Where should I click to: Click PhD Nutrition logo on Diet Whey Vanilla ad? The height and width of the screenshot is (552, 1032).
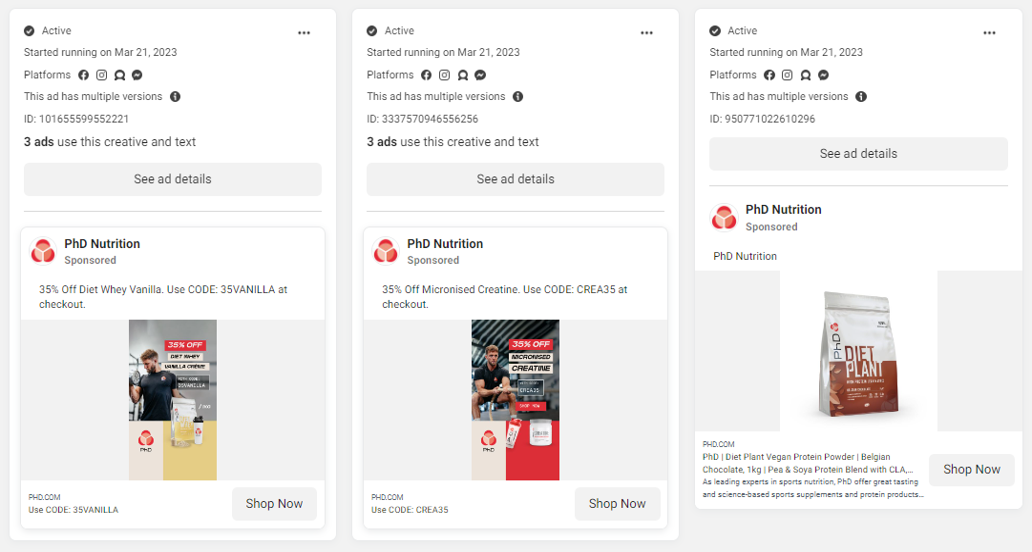tap(43, 251)
